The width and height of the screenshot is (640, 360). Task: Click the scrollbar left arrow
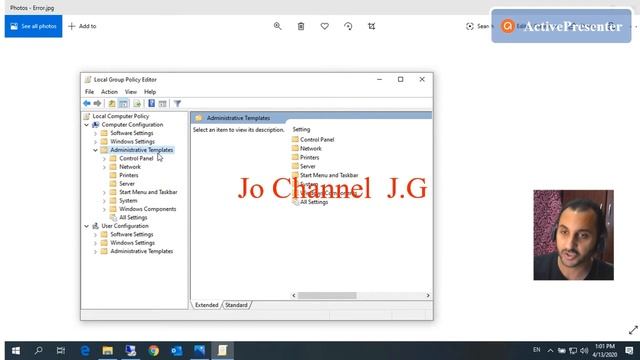click(x=294, y=296)
